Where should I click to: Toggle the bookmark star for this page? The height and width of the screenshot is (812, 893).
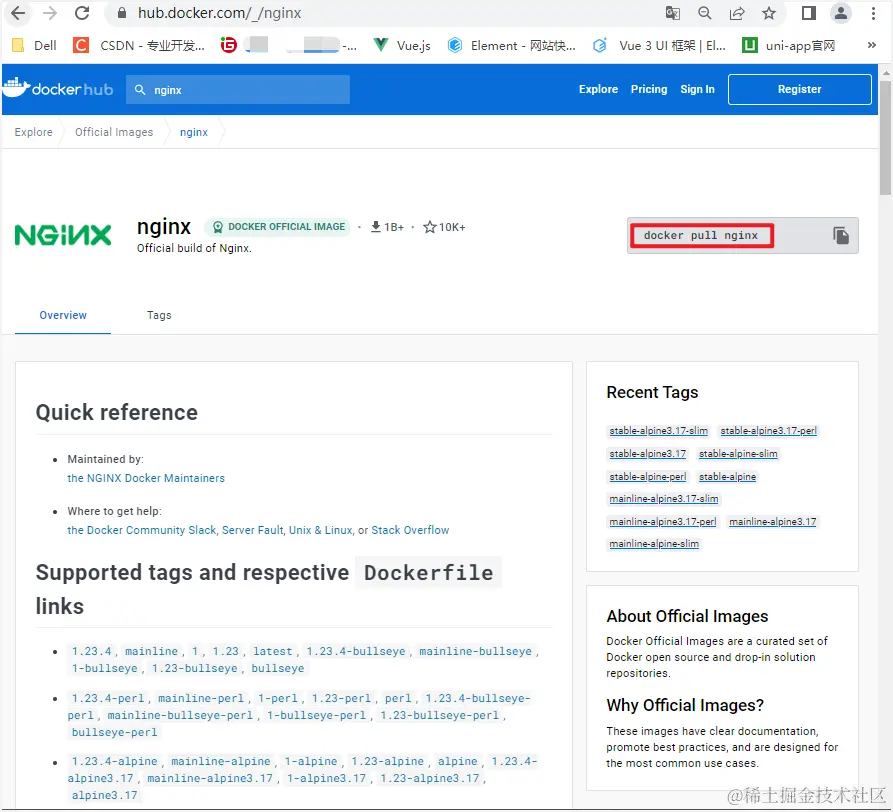coord(769,13)
